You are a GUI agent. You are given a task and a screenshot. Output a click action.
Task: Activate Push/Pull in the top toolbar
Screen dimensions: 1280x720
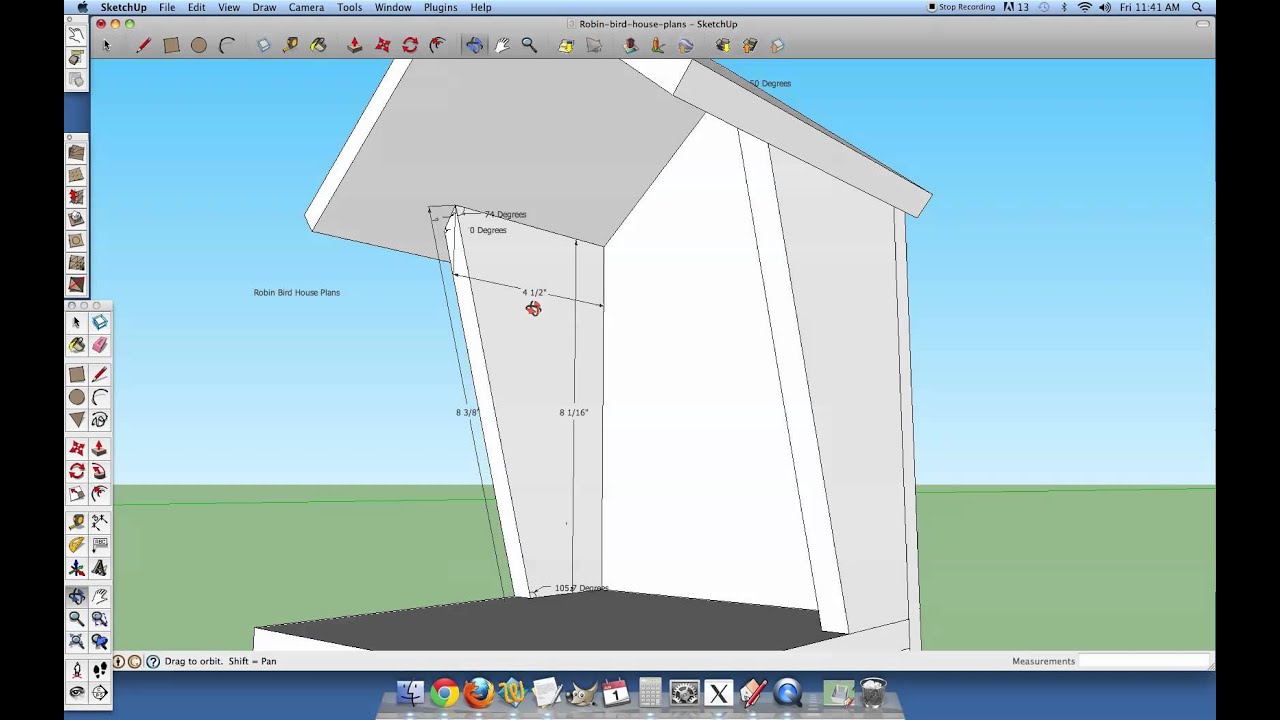[x=354, y=45]
